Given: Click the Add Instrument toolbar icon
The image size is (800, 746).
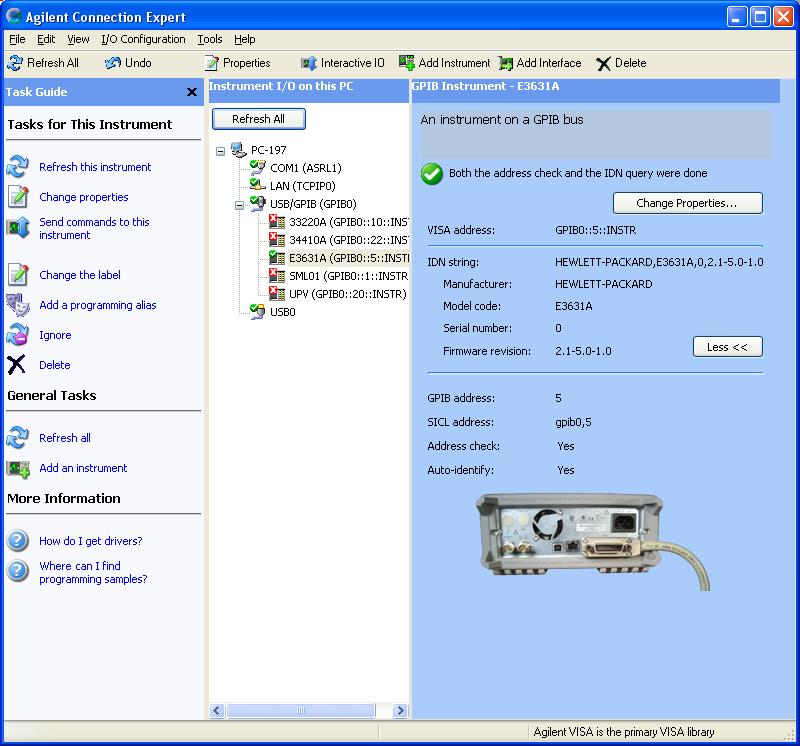Looking at the screenshot, I should pyautogui.click(x=407, y=62).
